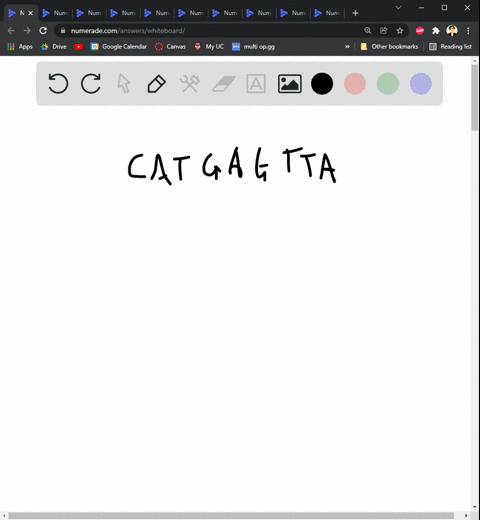The image size is (480, 520).
Task: Open the Reading list panel
Action: 450,47
